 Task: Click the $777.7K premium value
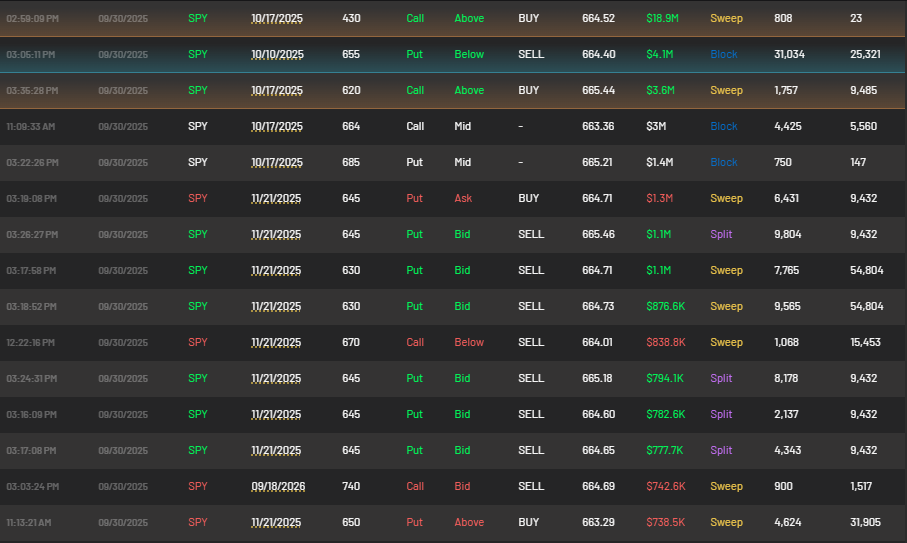tap(665, 449)
